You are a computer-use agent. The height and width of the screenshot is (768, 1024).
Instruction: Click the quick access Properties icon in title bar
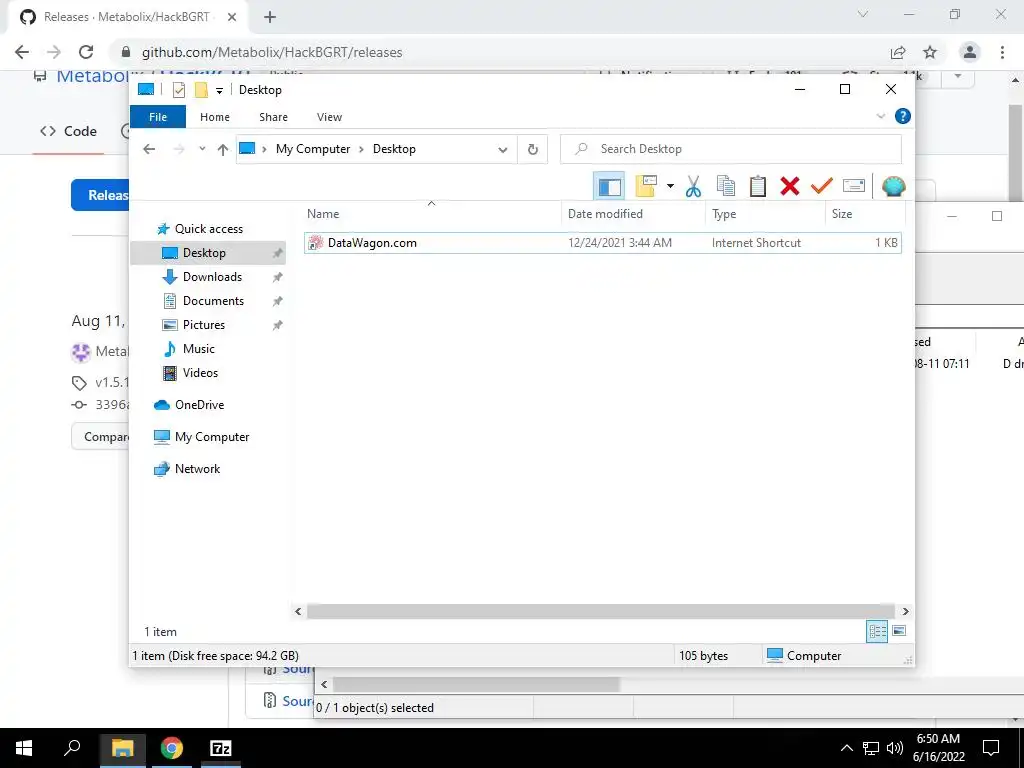coord(179,90)
